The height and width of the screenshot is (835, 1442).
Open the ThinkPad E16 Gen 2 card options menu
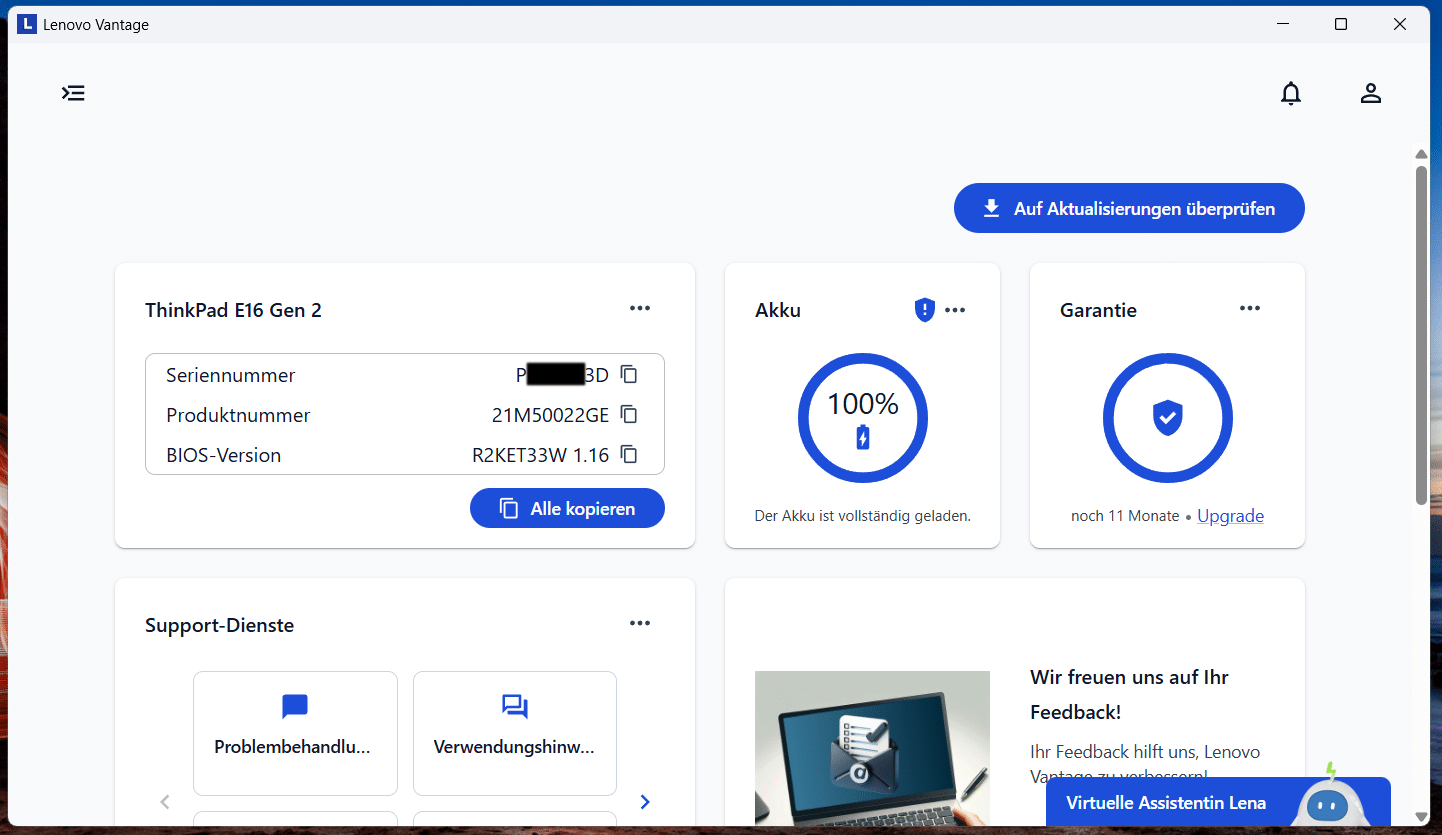point(640,308)
